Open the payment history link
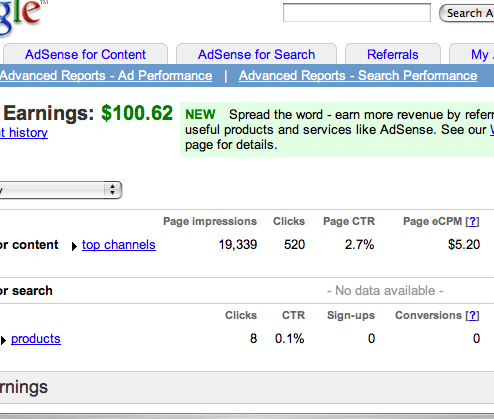The width and height of the screenshot is (494, 419). 24,133
